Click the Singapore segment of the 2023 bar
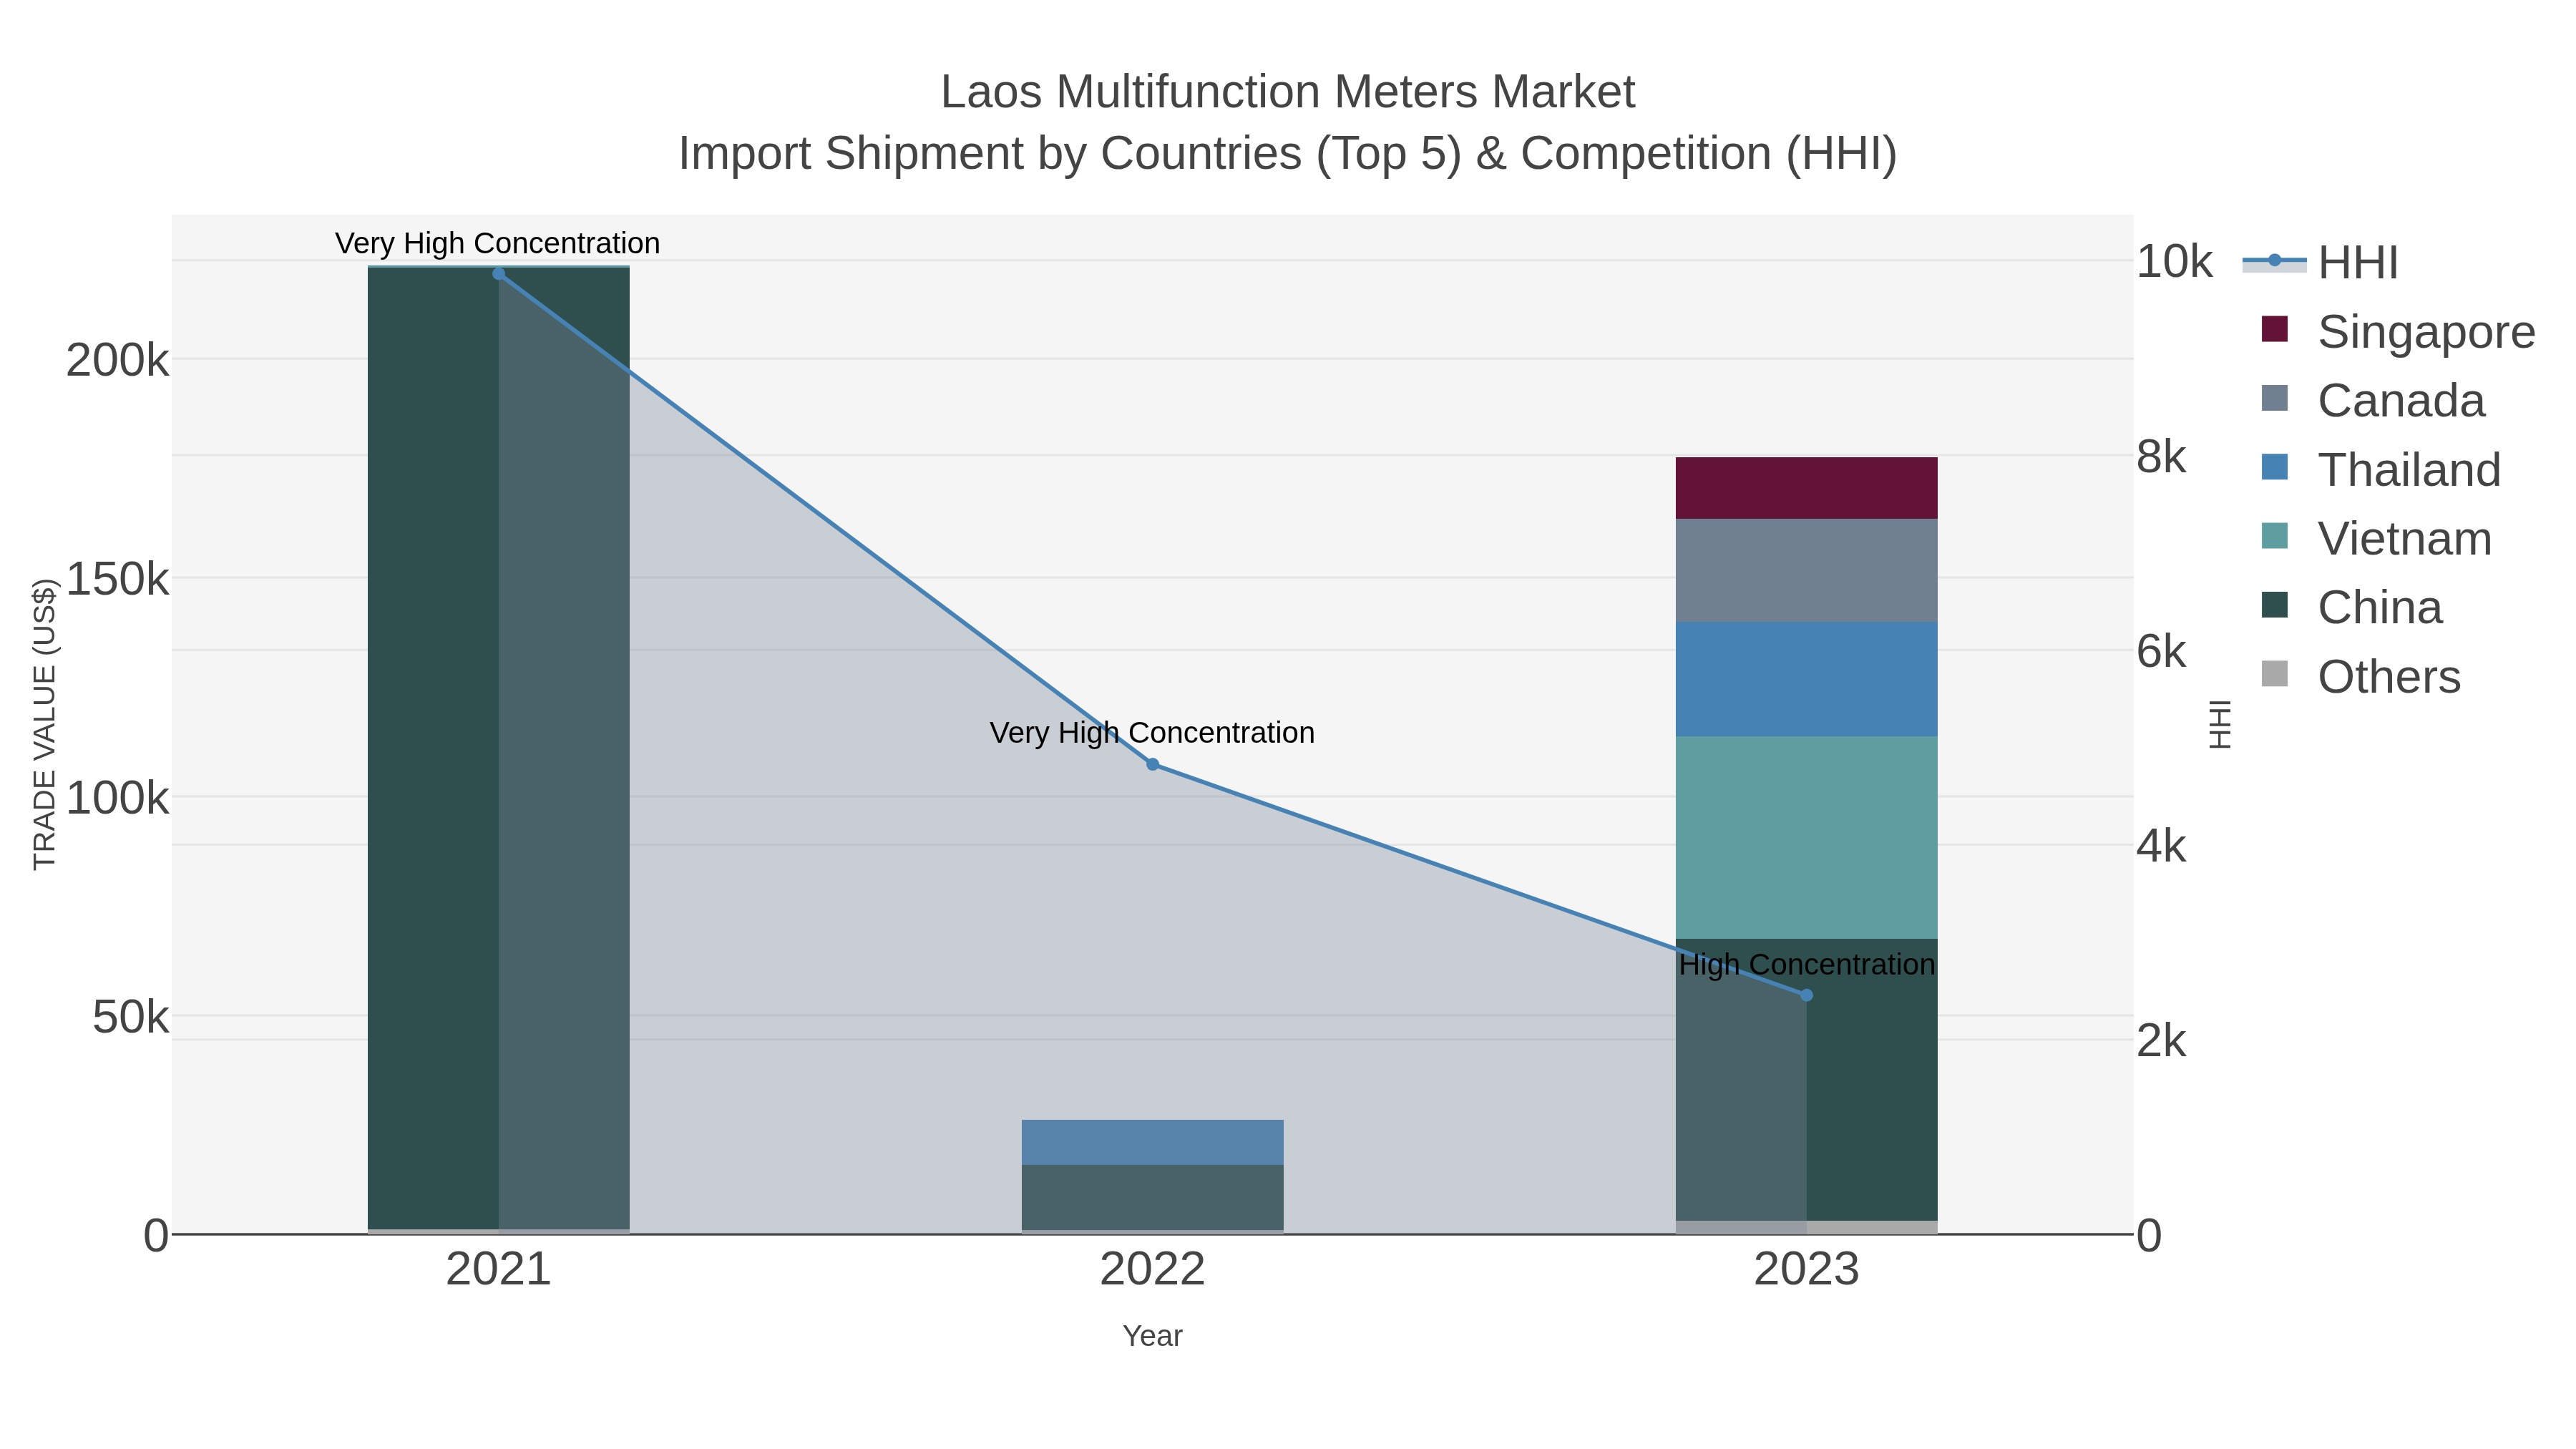2576x1449 pixels. (x=1806, y=488)
